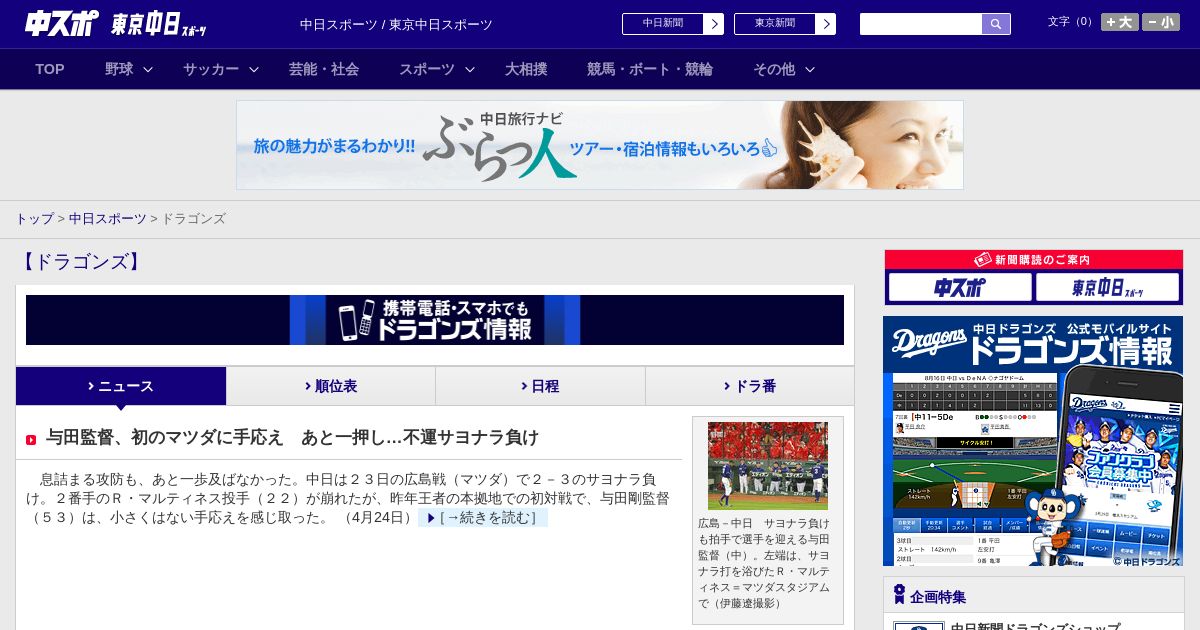
Task: Switch to the 日程 tab
Action: tap(540, 386)
